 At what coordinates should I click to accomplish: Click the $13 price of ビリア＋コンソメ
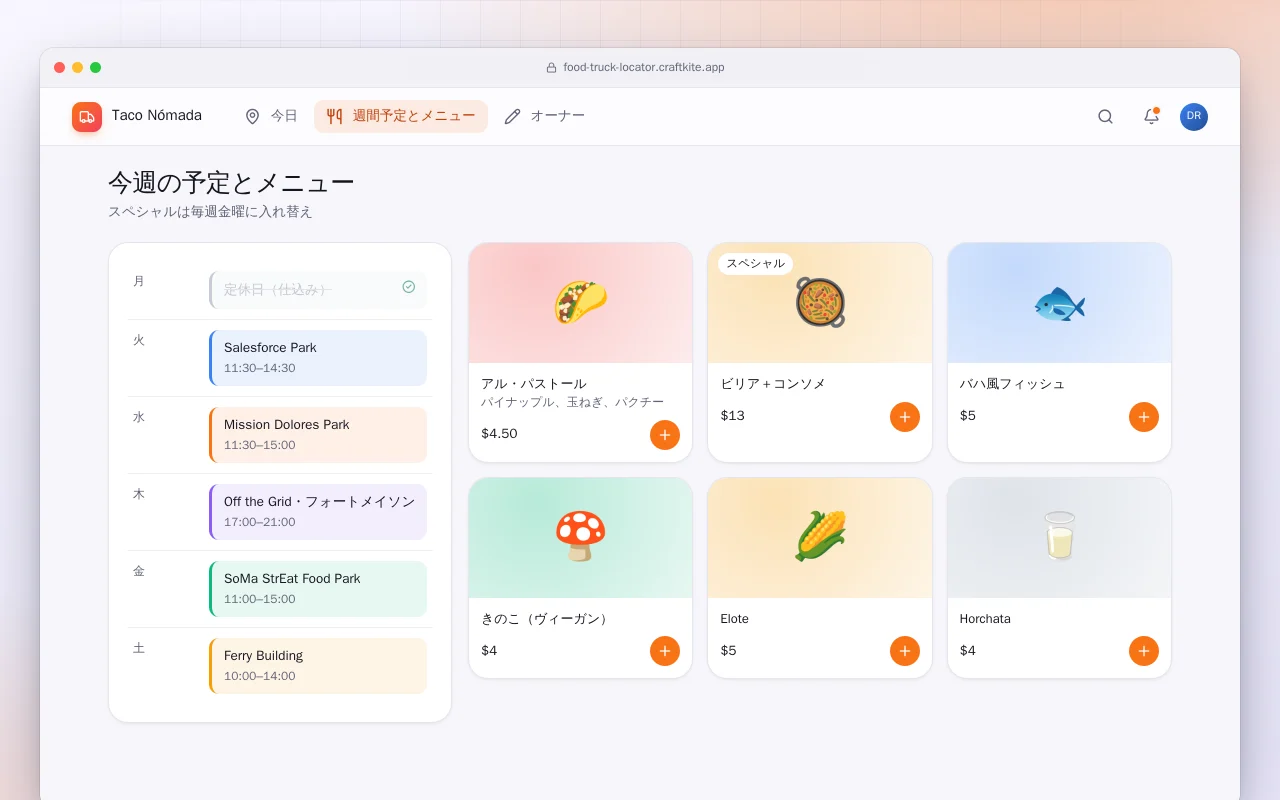coord(732,416)
